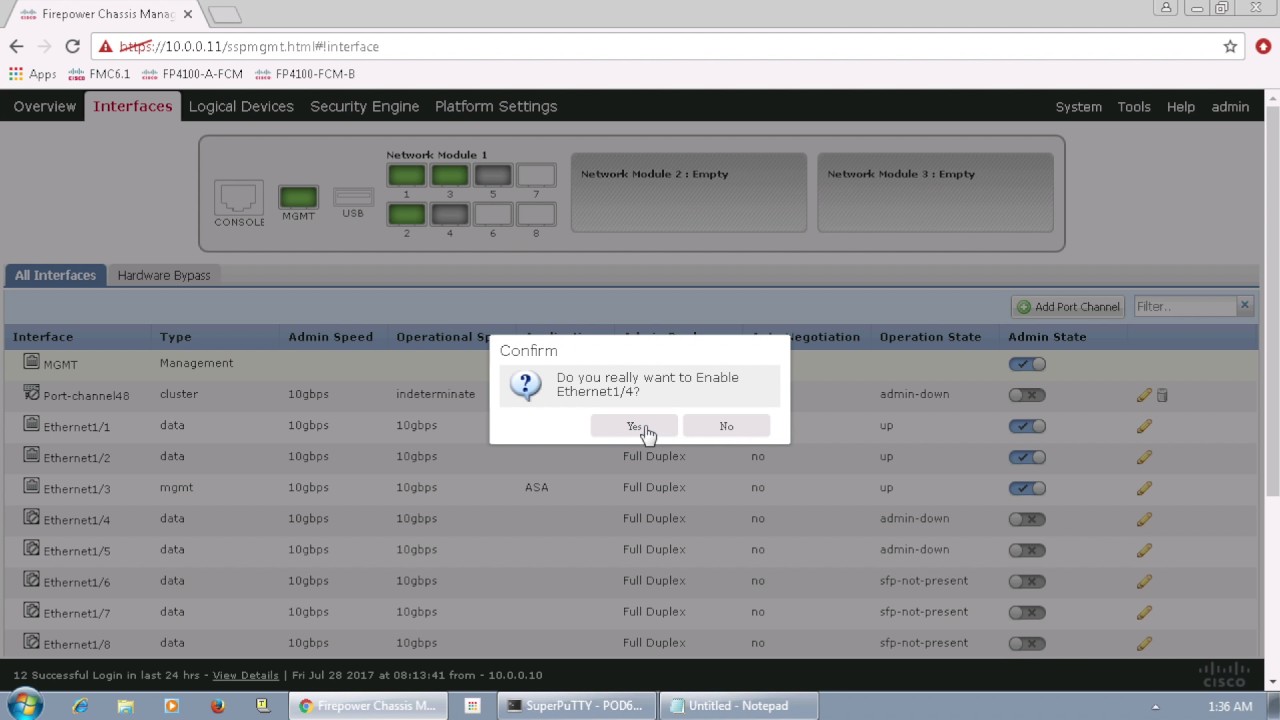The image size is (1280, 720).
Task: Select the Interfaces tab
Action: (133, 106)
